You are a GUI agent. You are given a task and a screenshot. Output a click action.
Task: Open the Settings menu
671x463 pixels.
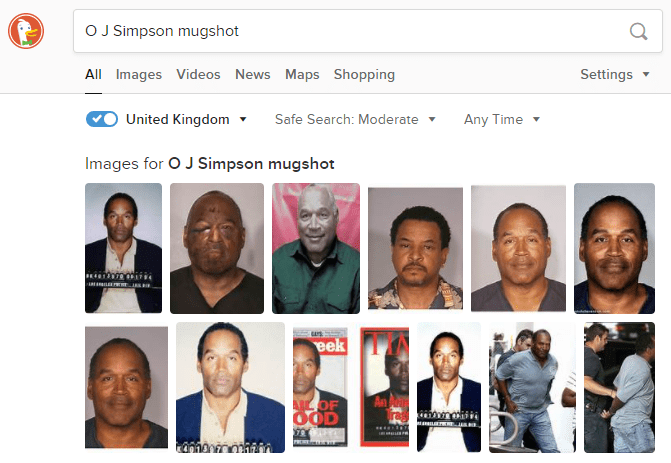pos(615,74)
